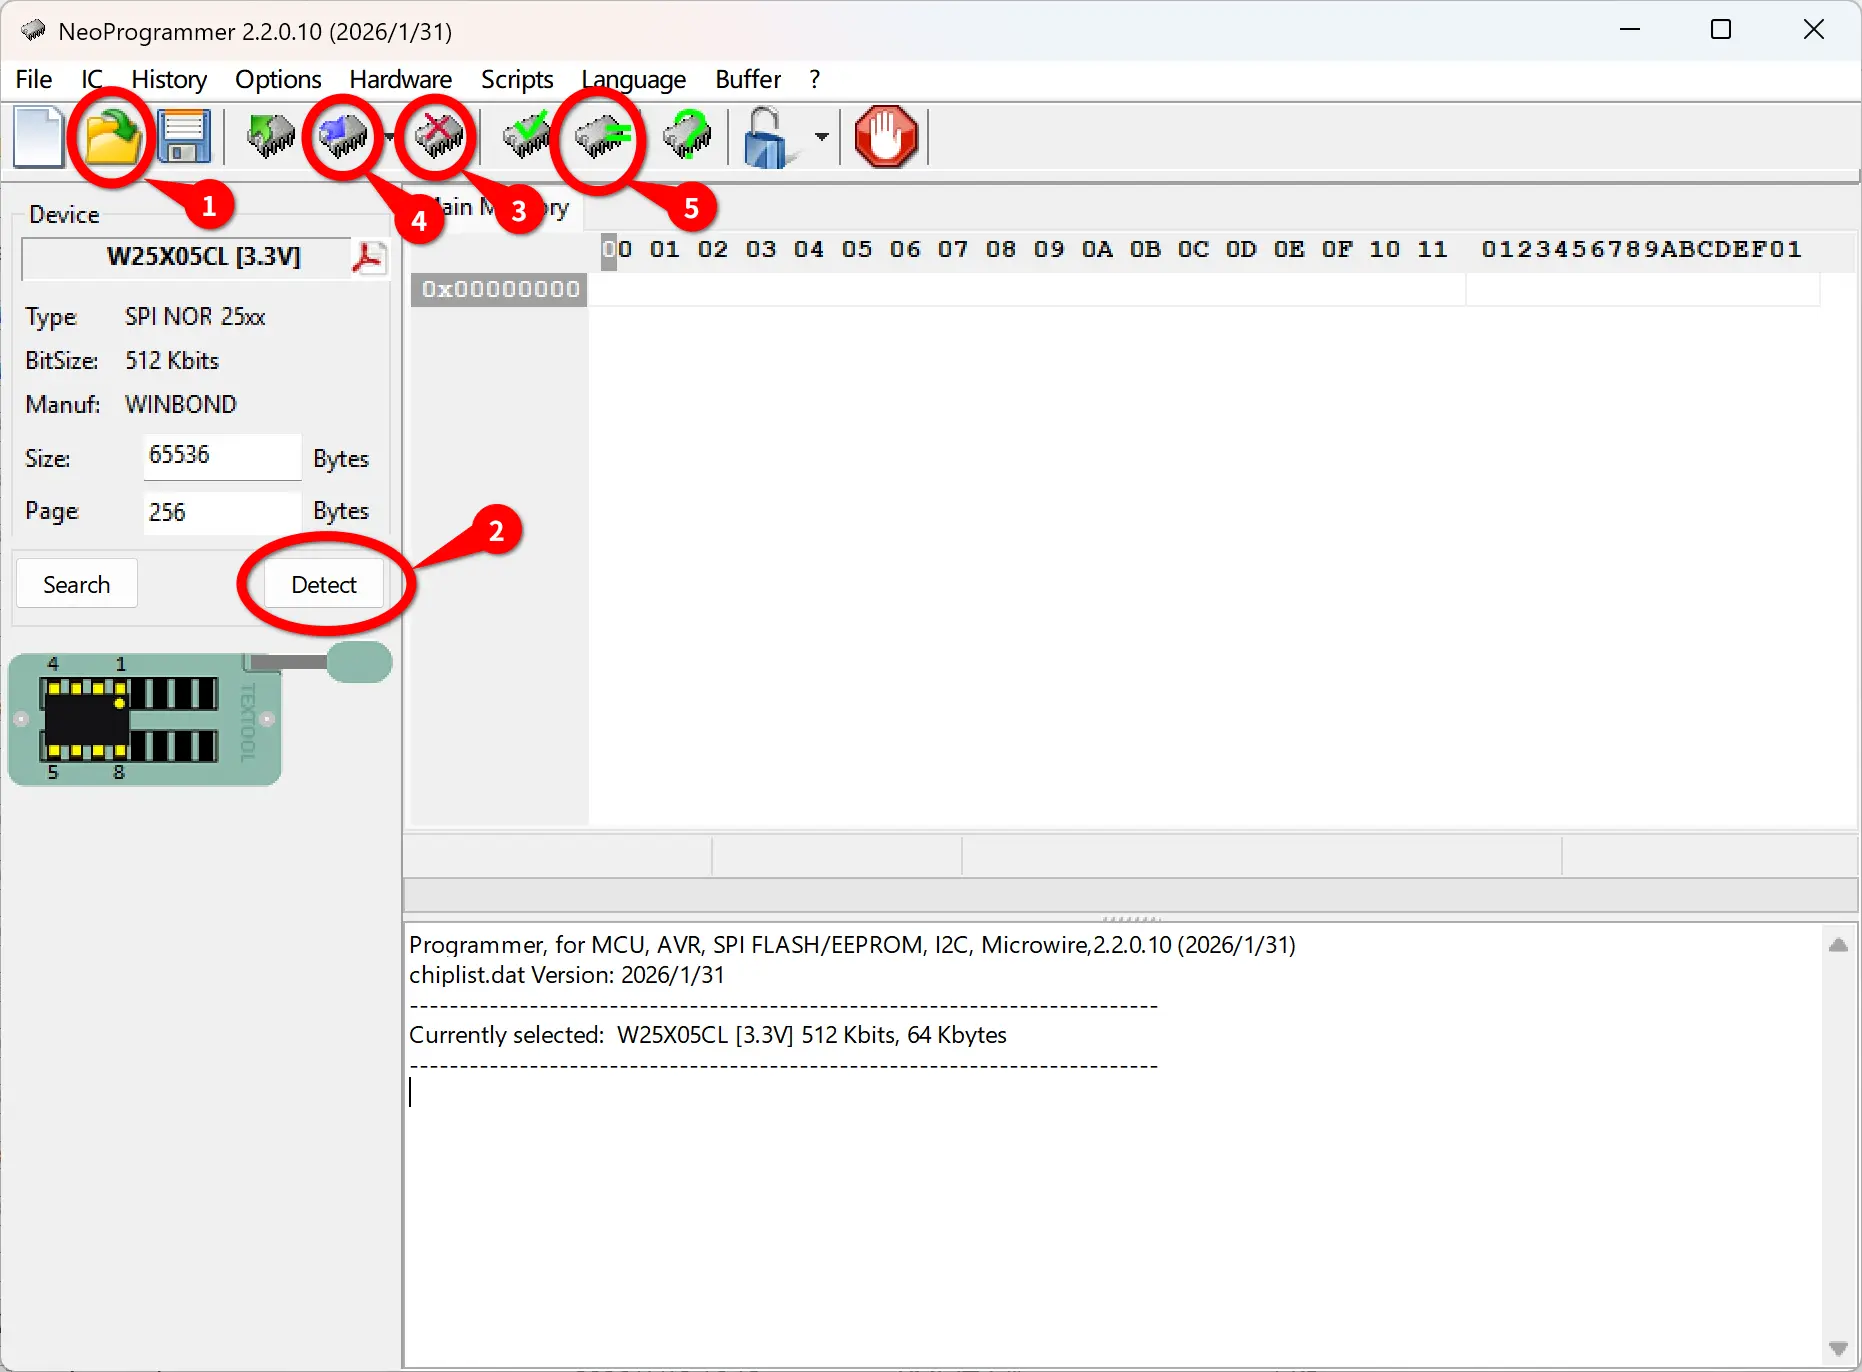
Task: Open the ? help menu
Action: coord(814,79)
